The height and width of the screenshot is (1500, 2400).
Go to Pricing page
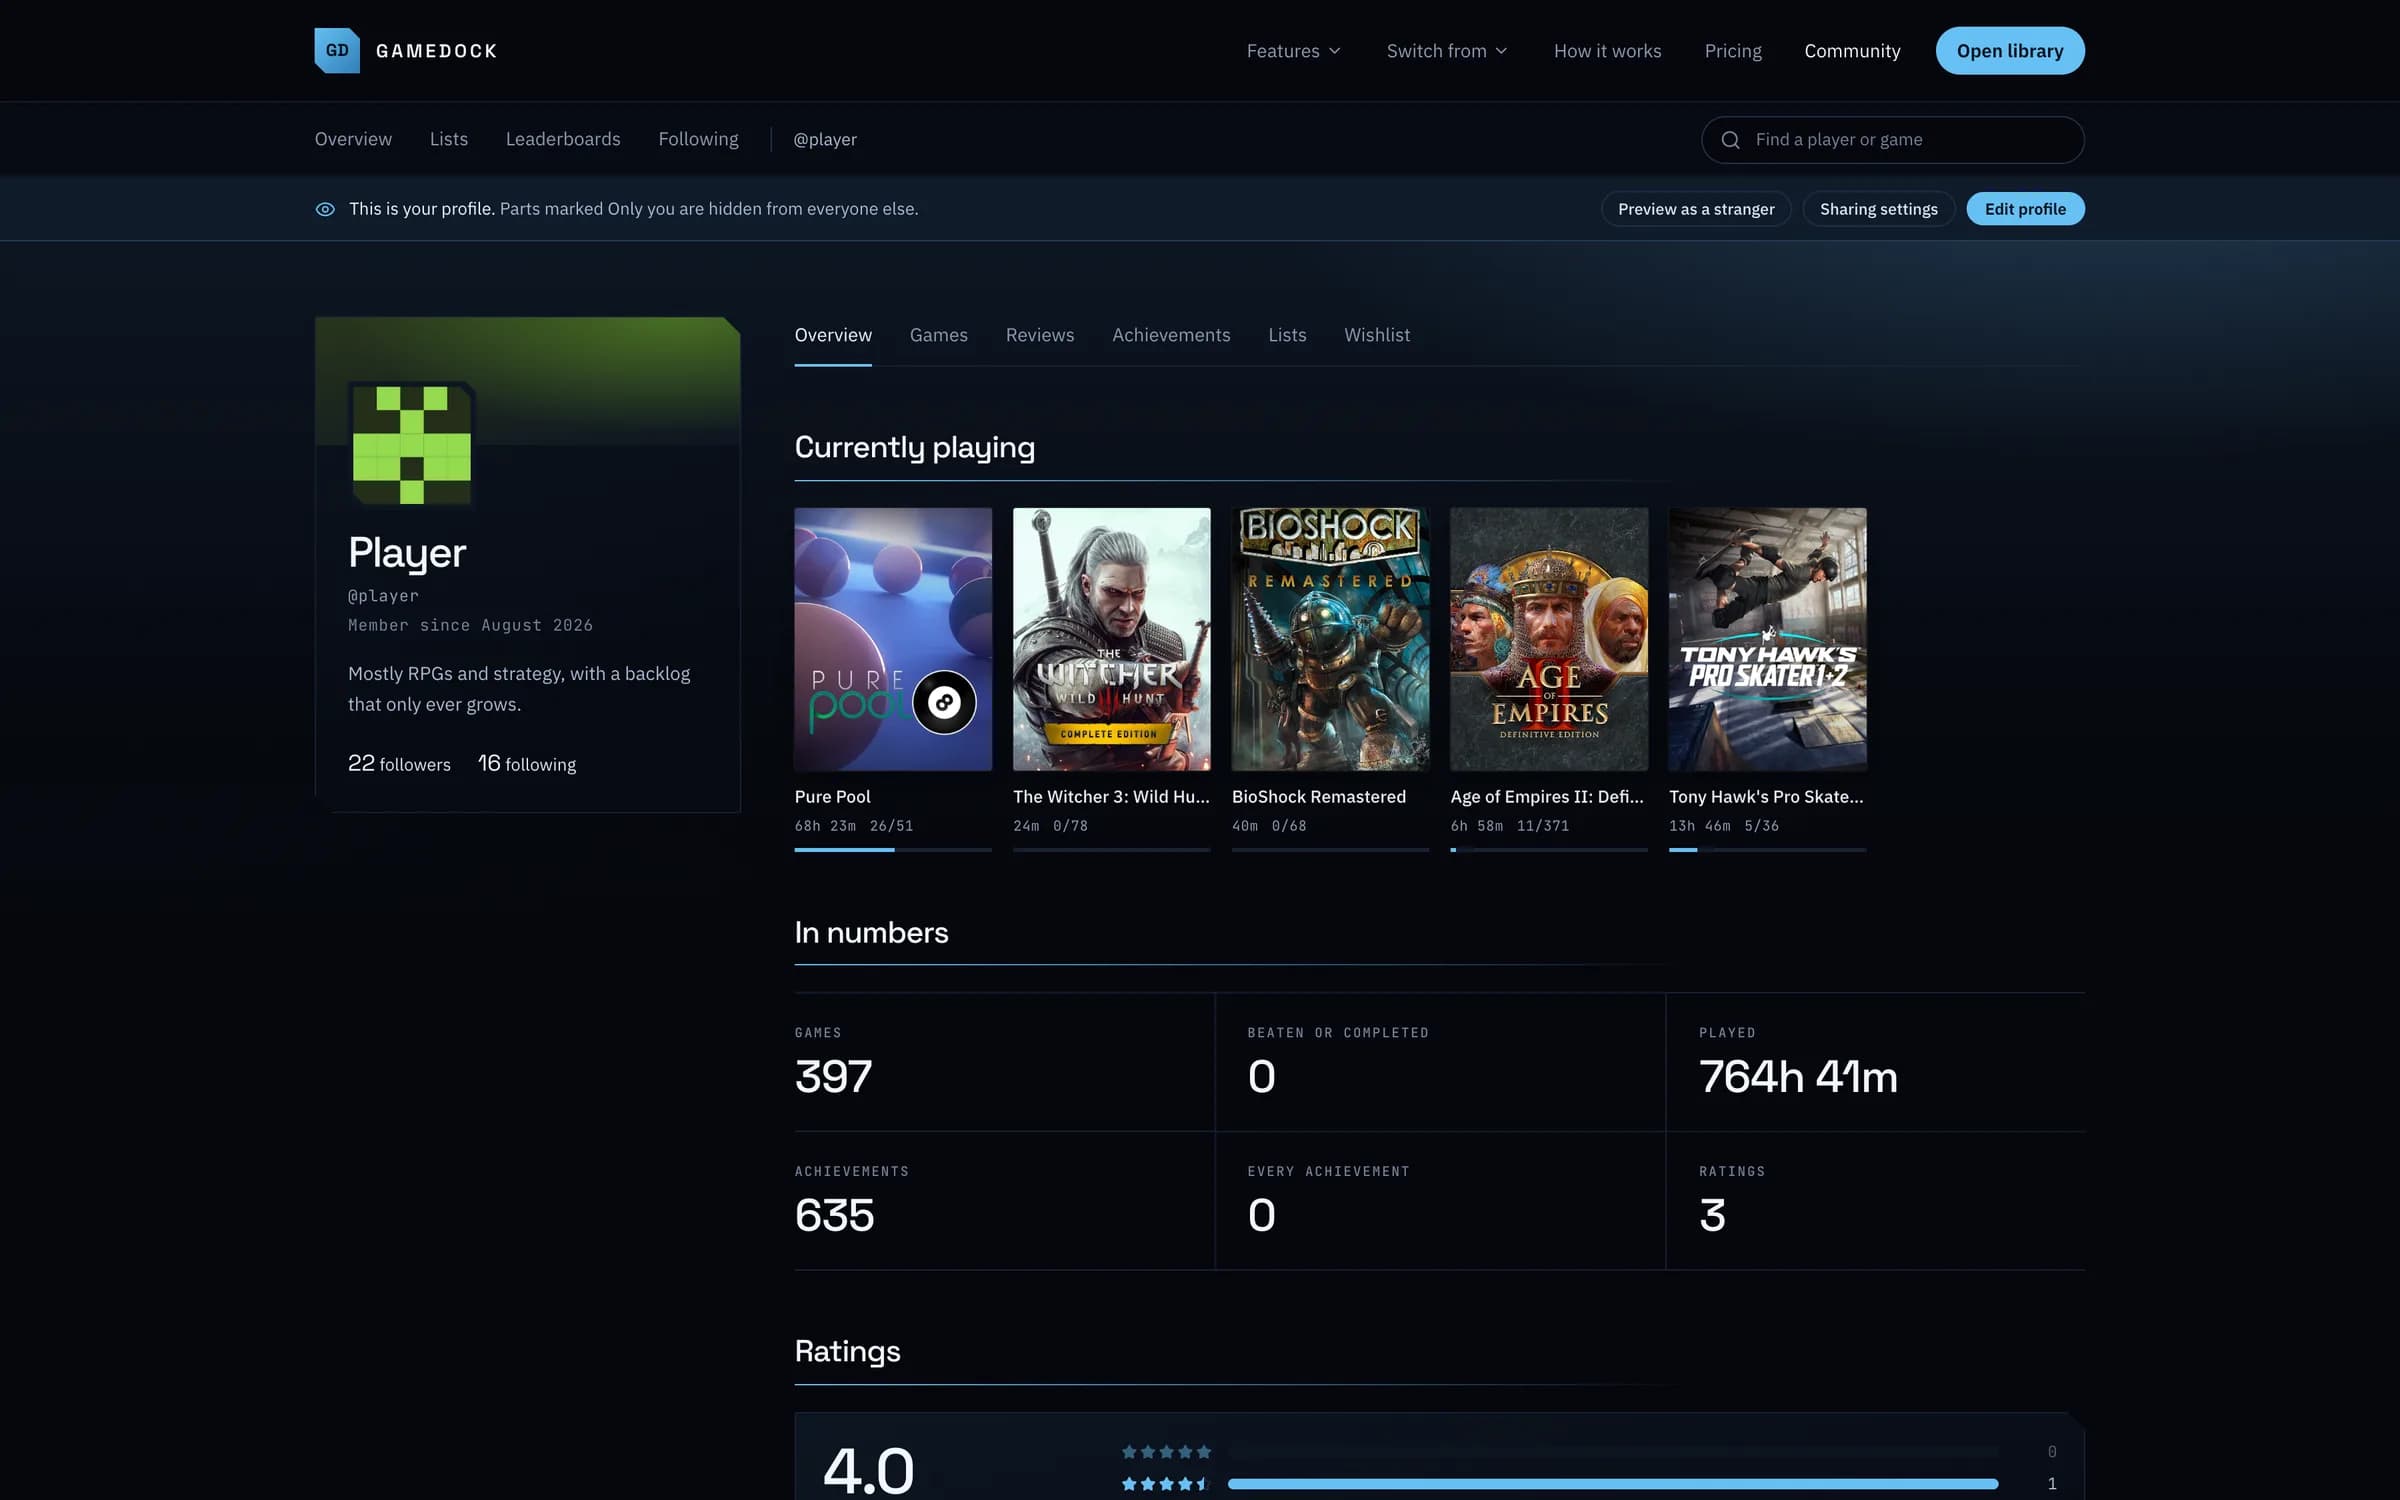point(1733,51)
